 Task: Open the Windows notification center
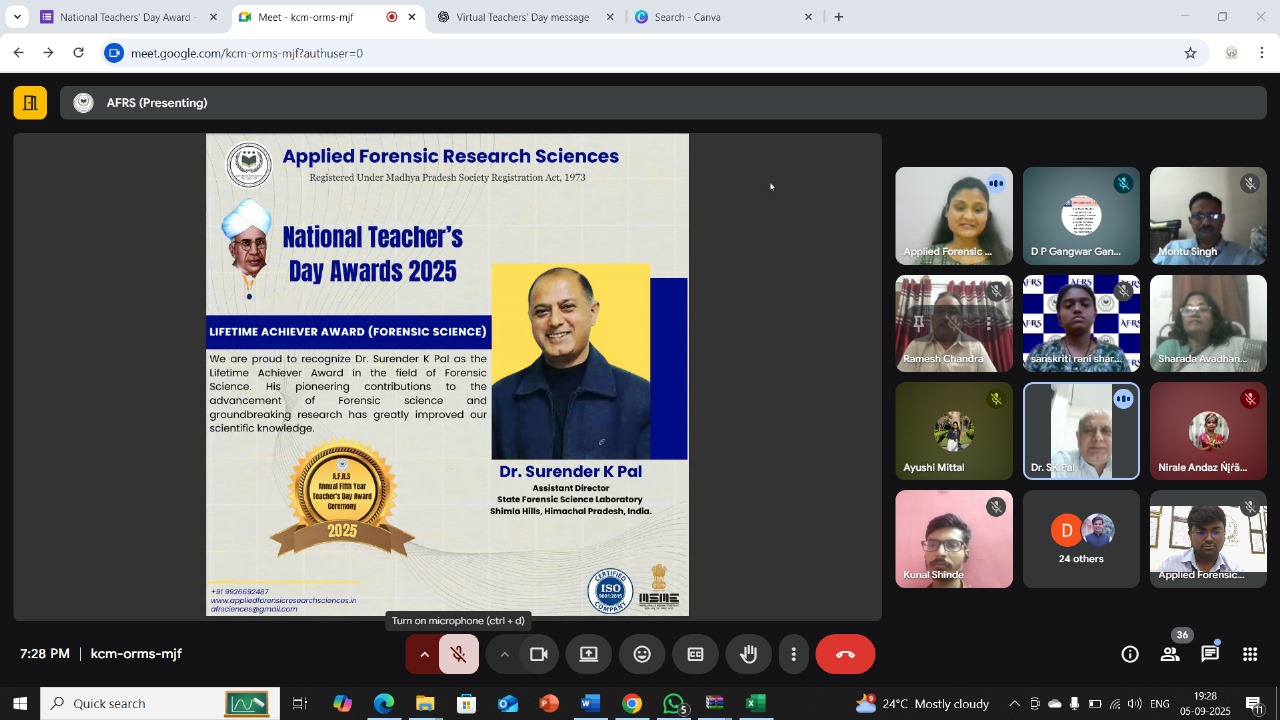tap(1256, 704)
